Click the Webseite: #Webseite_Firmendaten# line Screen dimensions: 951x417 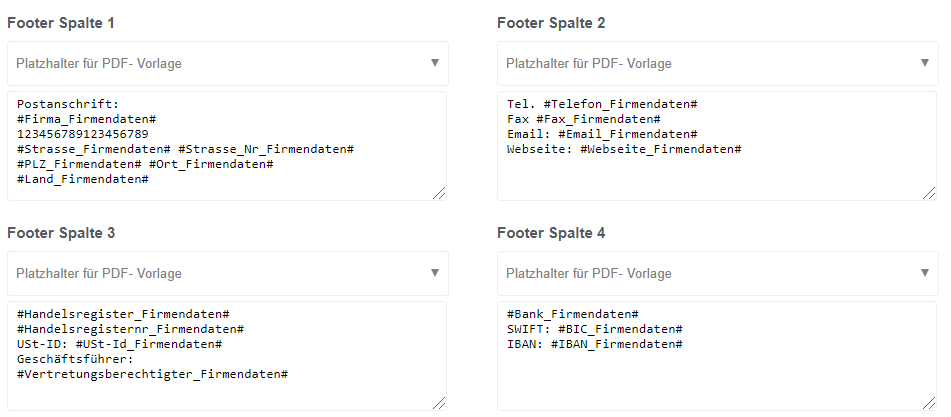tap(624, 149)
